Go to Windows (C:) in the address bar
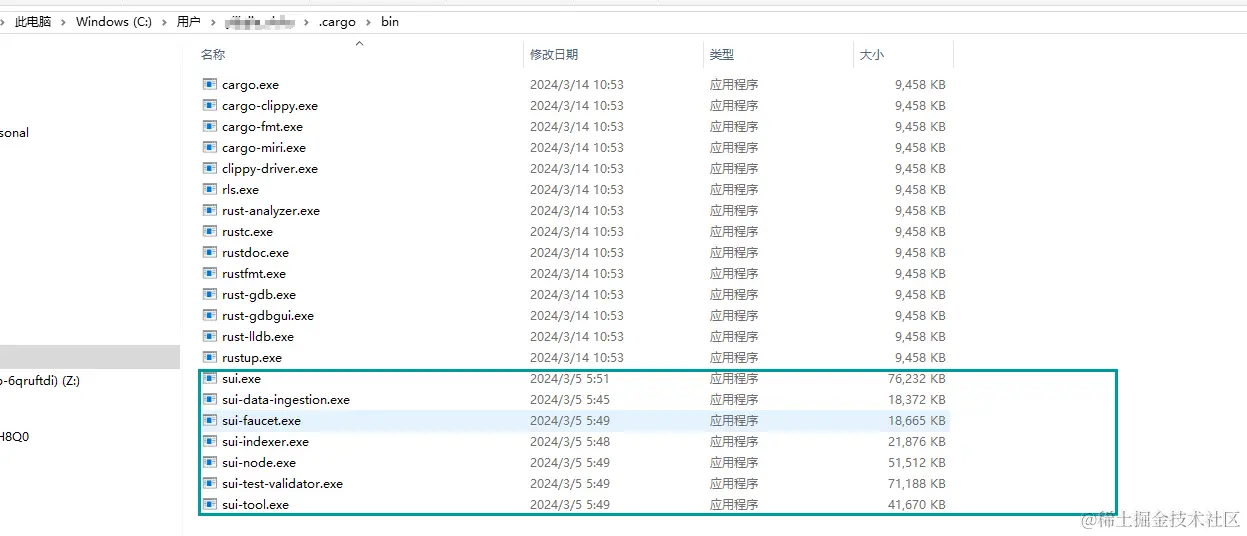This screenshot has width=1247, height=536. coord(114,21)
